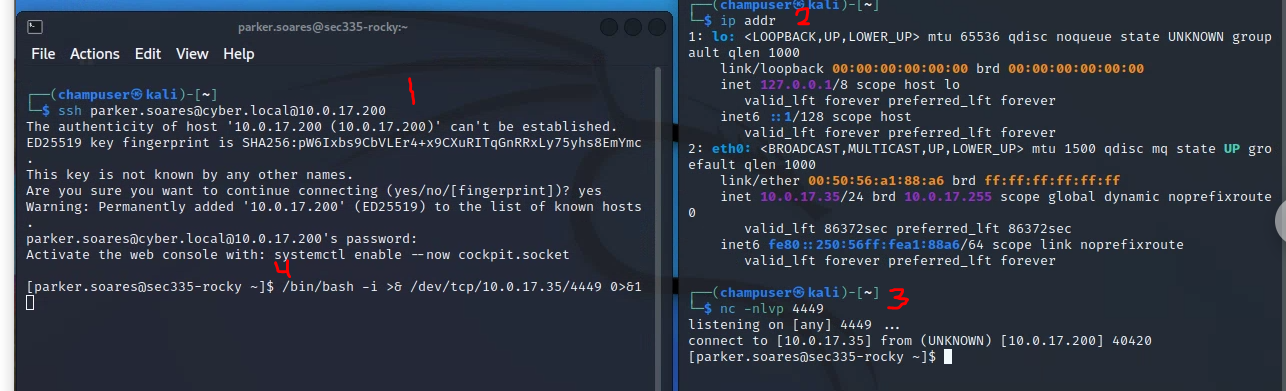Click the link/loopback MAC address line
1286x391 pixels.
932,68
